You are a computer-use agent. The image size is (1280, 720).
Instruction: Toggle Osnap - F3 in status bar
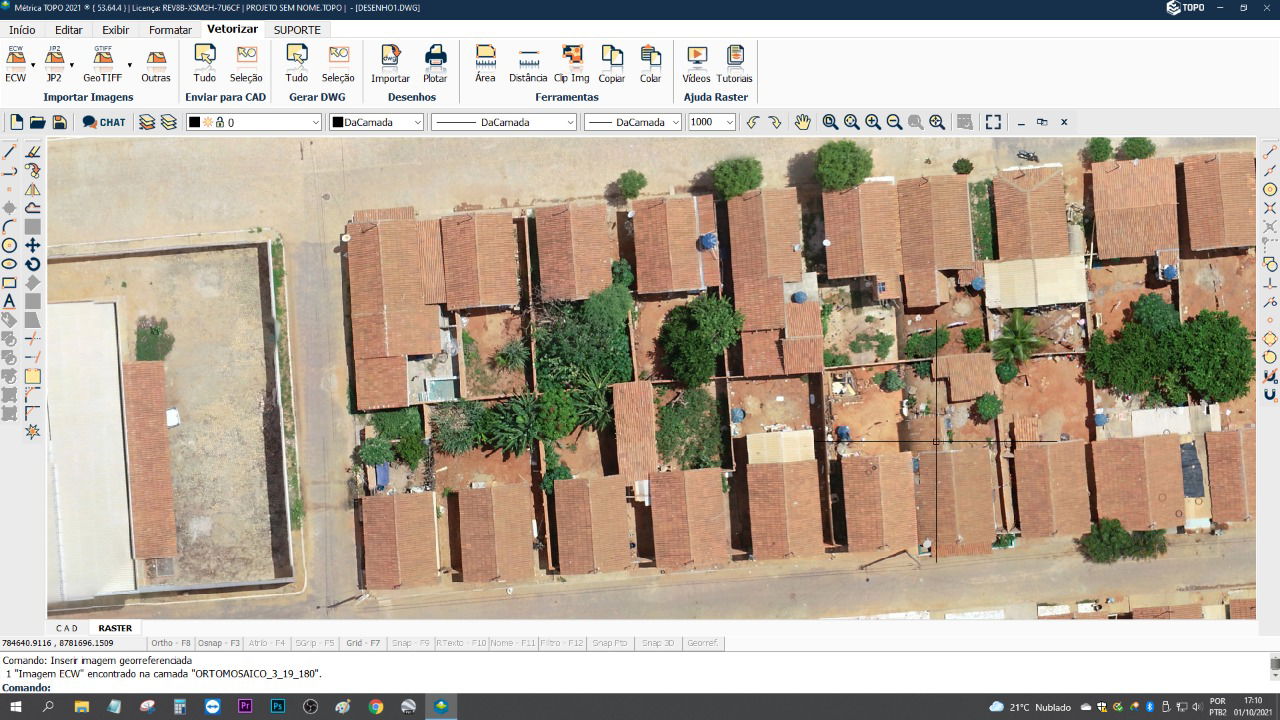click(218, 643)
